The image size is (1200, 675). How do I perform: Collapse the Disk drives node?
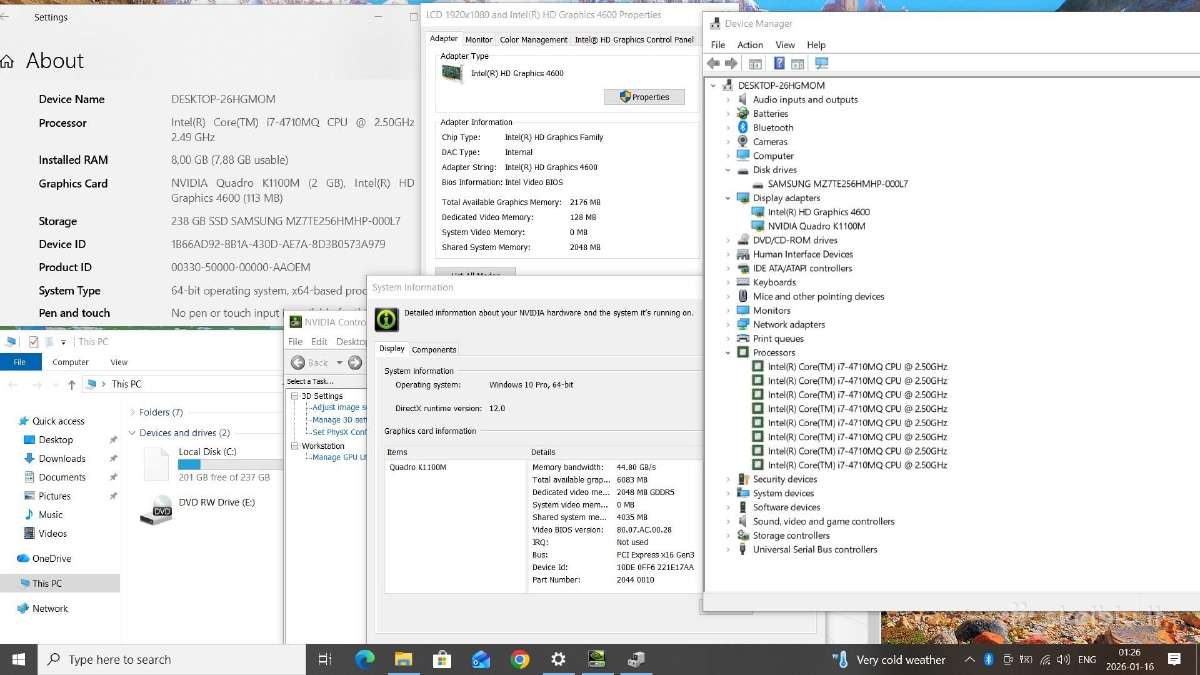click(x=728, y=170)
